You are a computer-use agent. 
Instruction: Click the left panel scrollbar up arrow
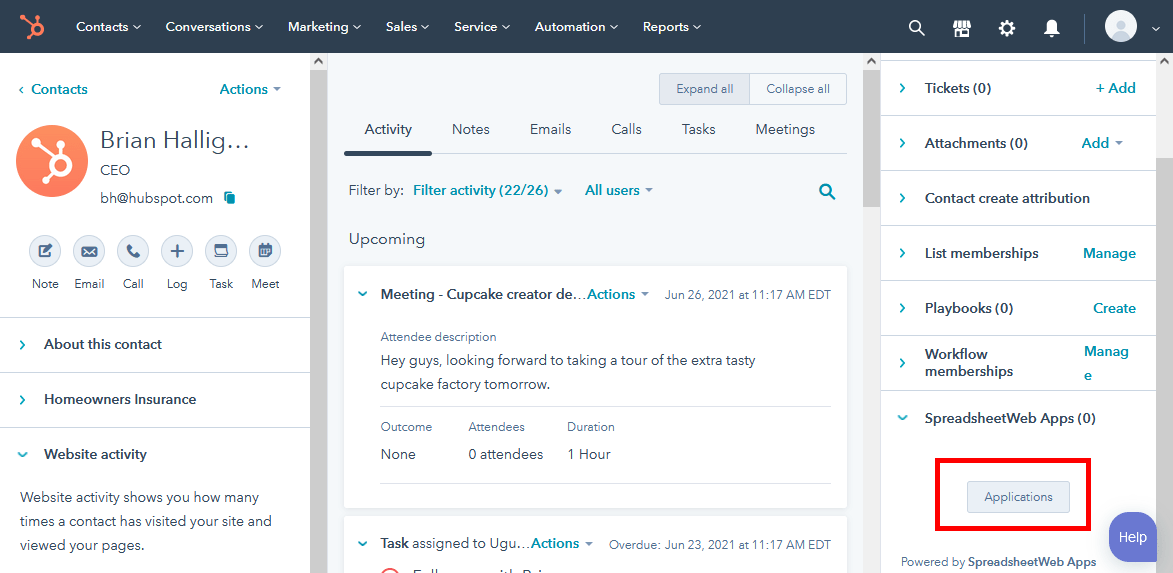319,61
